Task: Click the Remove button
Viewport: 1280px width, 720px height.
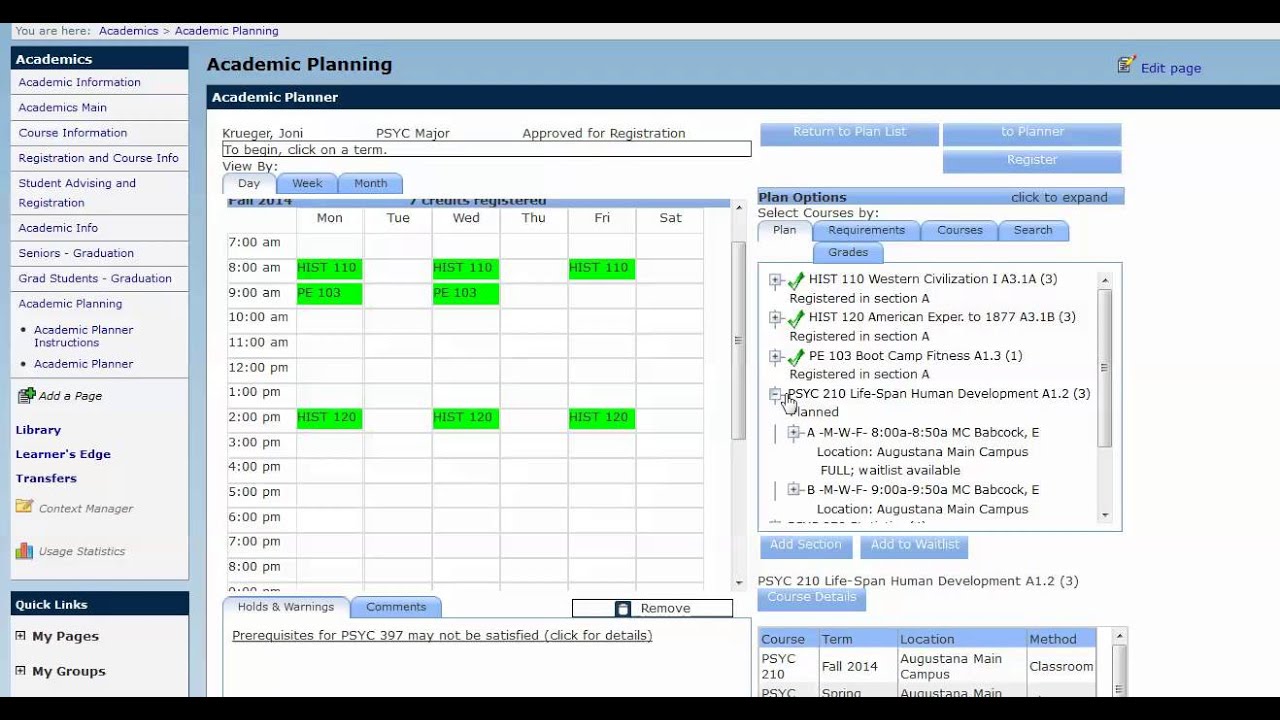Action: pos(652,608)
